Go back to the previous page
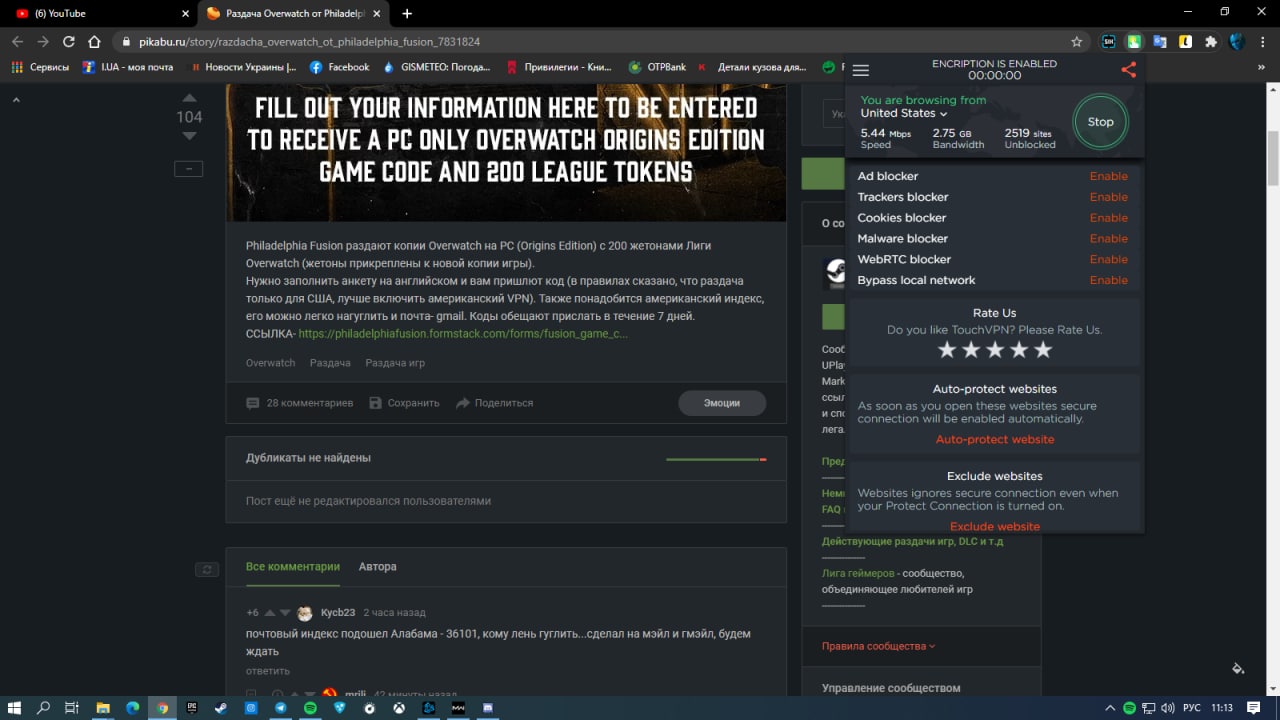The height and width of the screenshot is (720, 1280). tap(17, 42)
